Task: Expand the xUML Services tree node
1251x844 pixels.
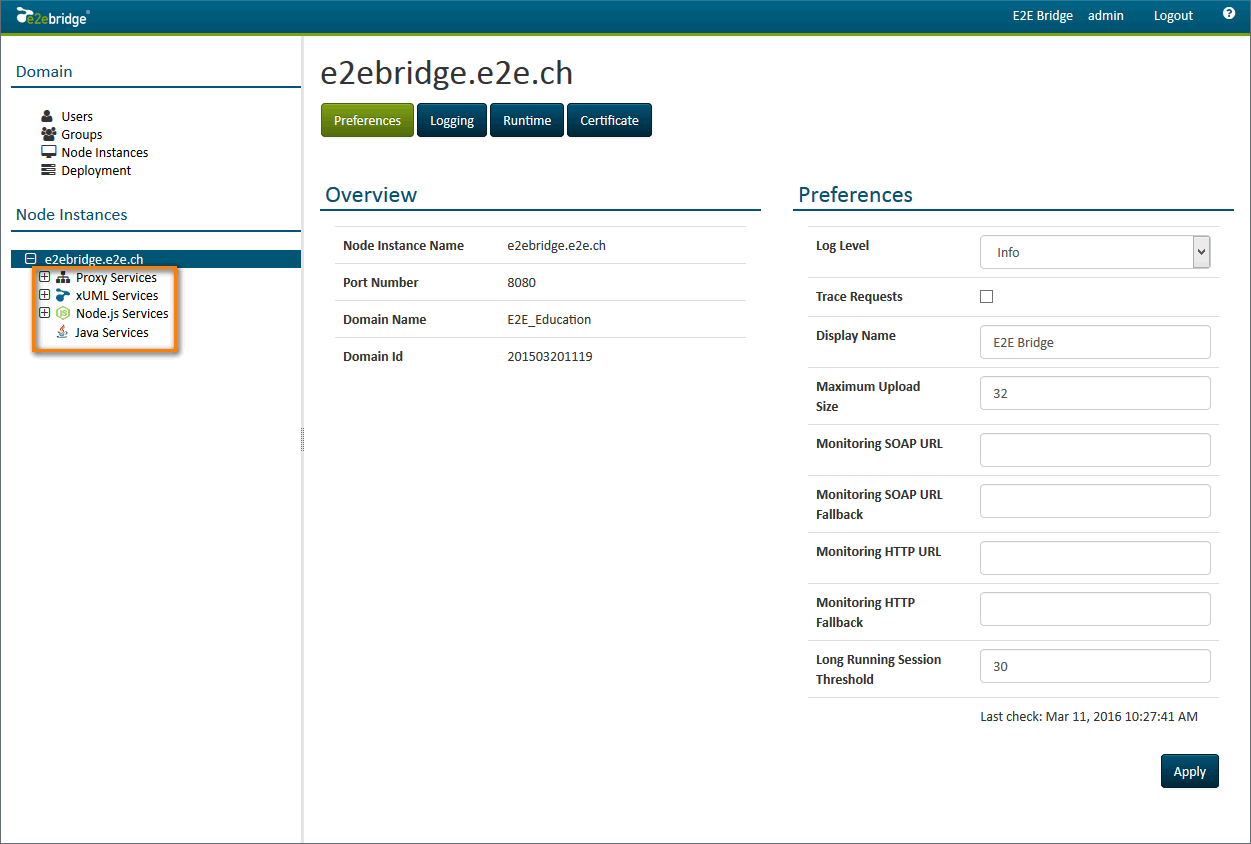Action: (44, 295)
